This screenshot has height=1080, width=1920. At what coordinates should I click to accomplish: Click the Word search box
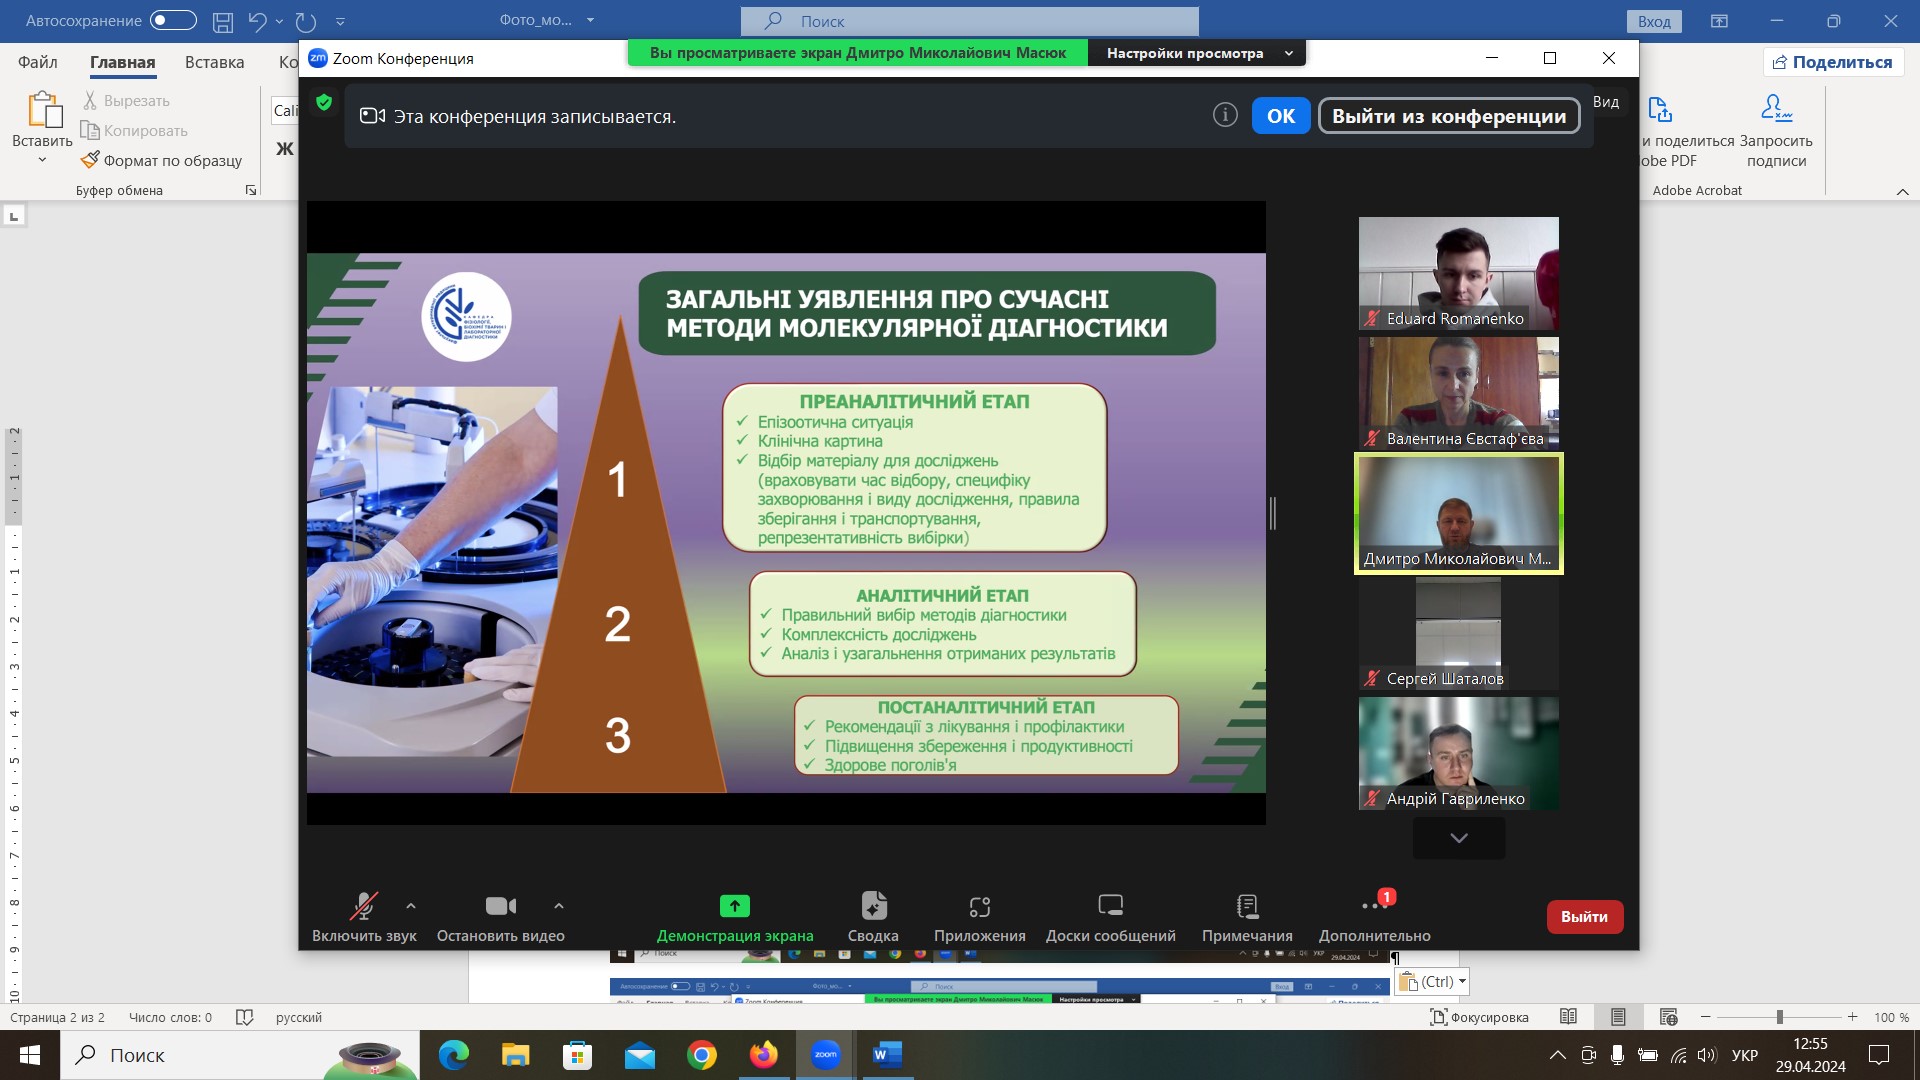click(969, 20)
